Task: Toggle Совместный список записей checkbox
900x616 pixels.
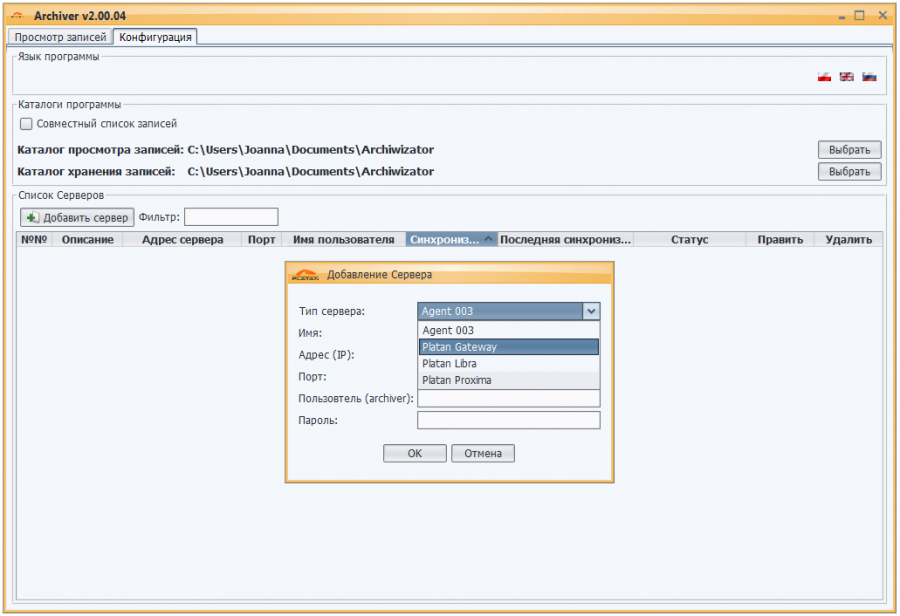Action: 26,124
